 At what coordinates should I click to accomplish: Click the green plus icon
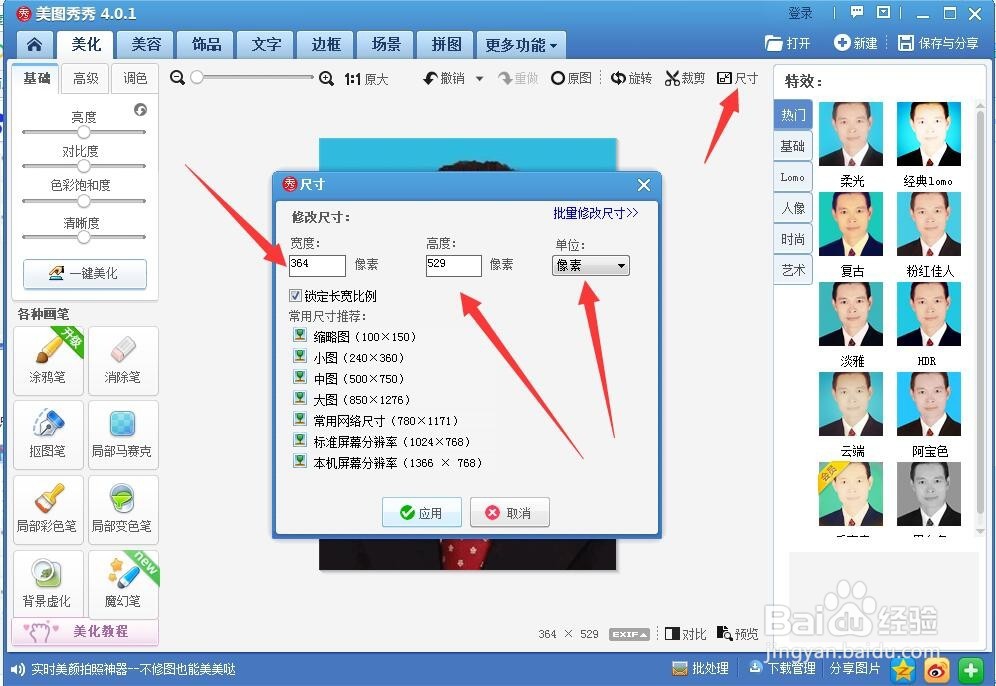(x=971, y=669)
